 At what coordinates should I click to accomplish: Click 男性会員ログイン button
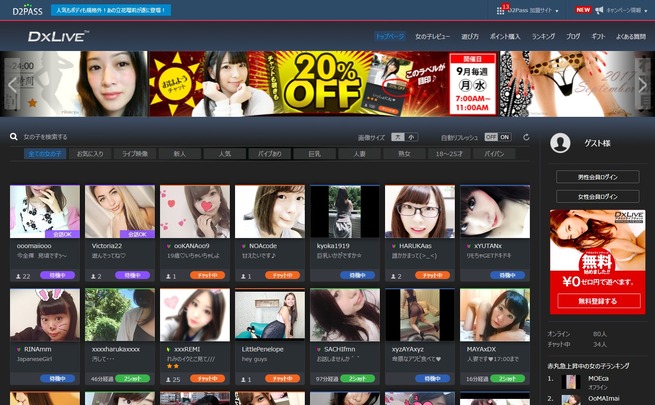[x=597, y=177]
